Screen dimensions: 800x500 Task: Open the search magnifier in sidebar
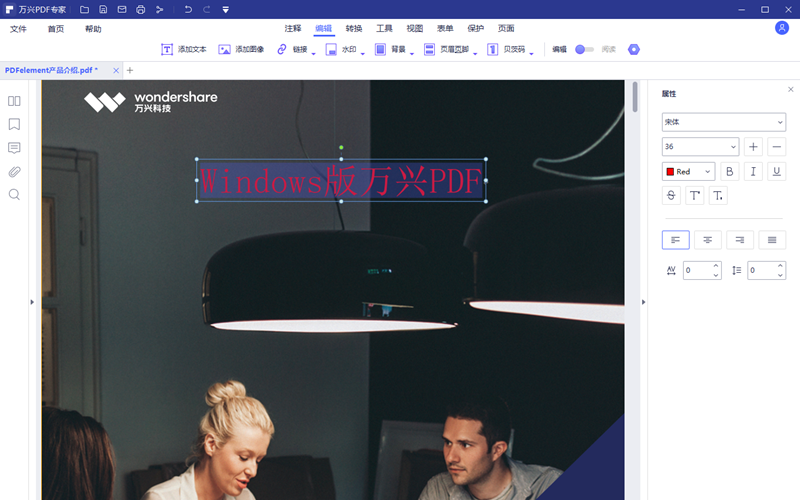tap(14, 194)
